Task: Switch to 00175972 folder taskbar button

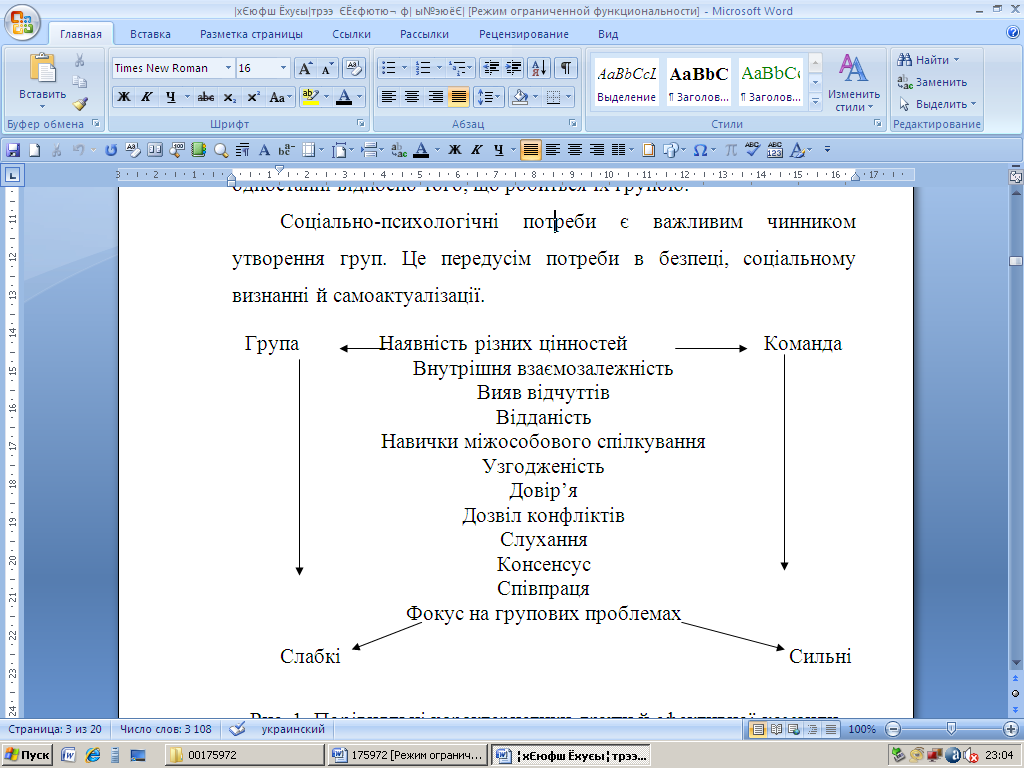Action: click(x=244, y=756)
